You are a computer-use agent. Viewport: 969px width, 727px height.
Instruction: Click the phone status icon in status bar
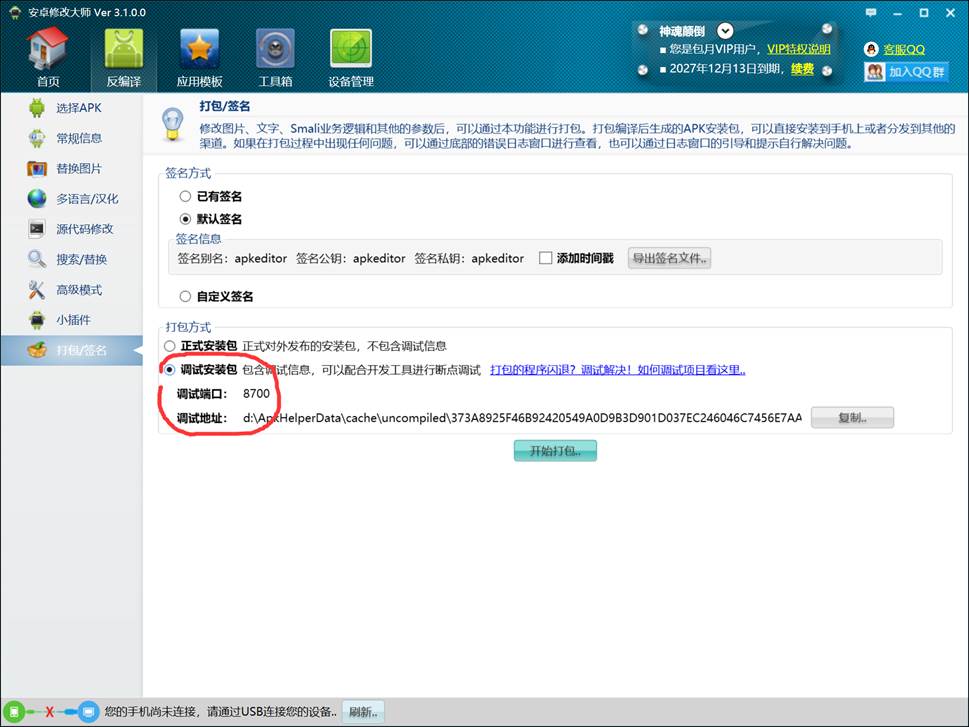pyautogui.click(x=14, y=712)
